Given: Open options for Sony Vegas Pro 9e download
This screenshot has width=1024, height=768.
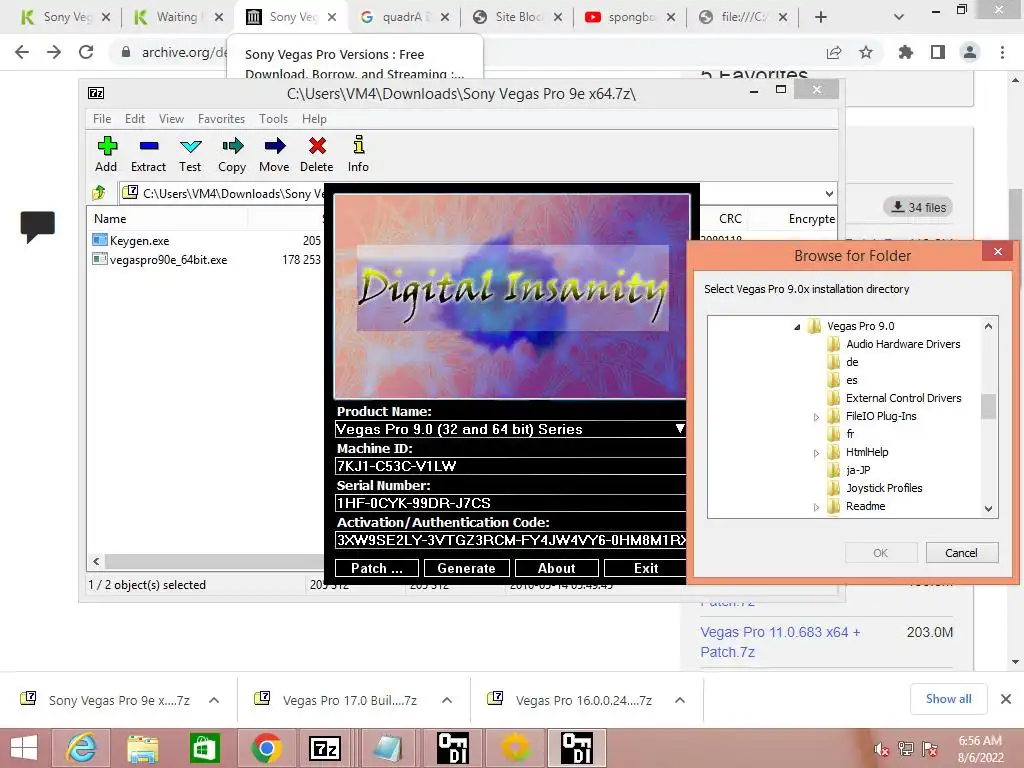Looking at the screenshot, I should point(214,700).
